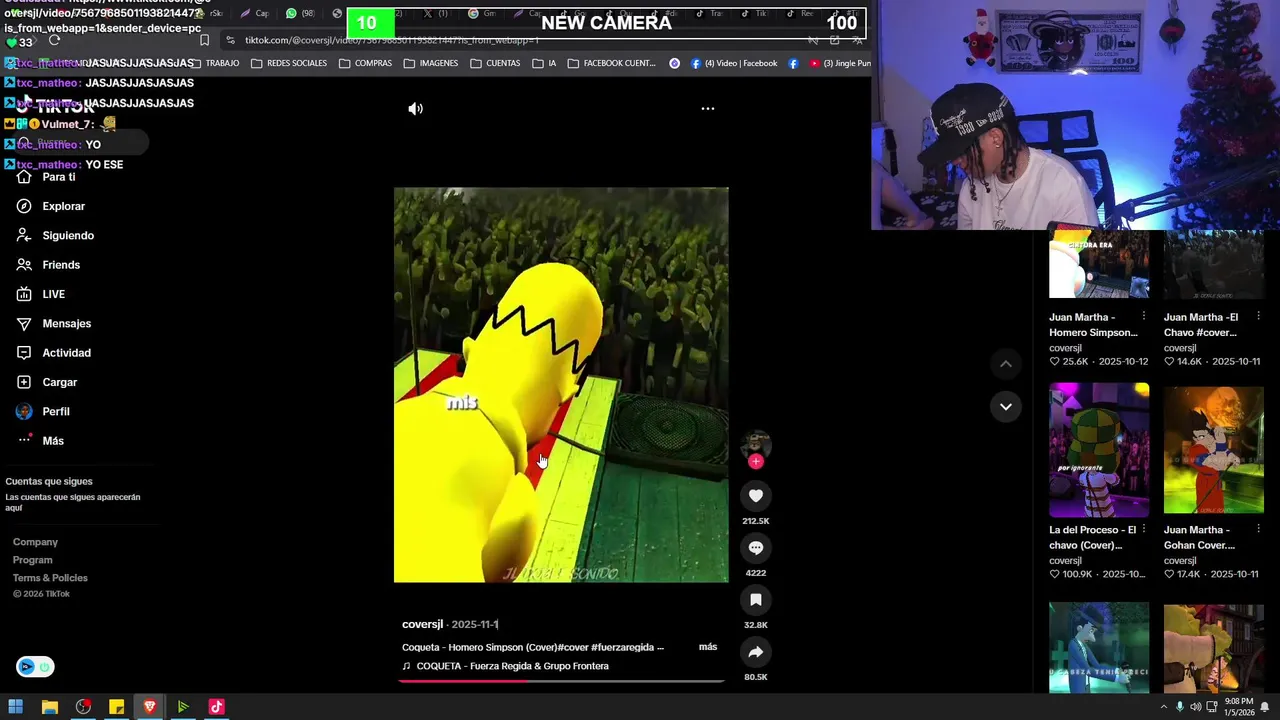Open the Explorar page

tap(51, 206)
